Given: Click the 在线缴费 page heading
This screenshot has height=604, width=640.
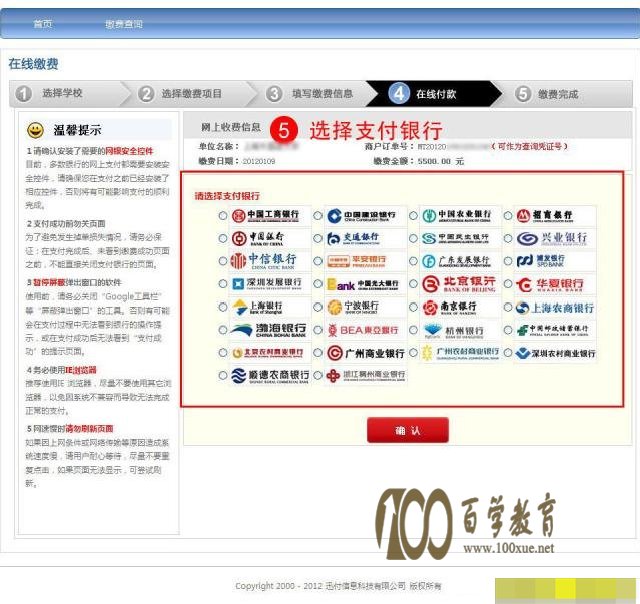Looking at the screenshot, I should 33,64.
